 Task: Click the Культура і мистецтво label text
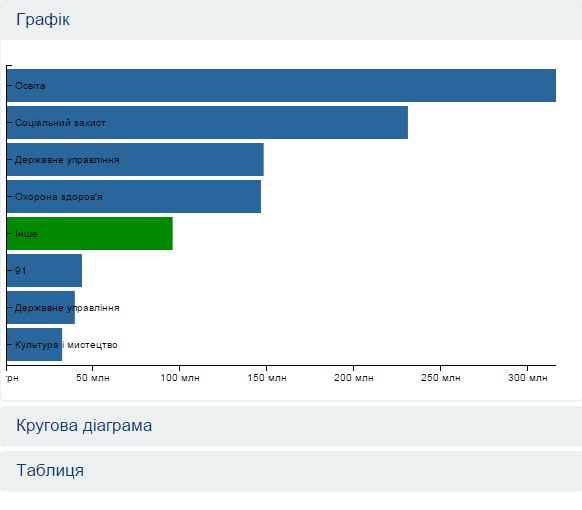pos(66,345)
